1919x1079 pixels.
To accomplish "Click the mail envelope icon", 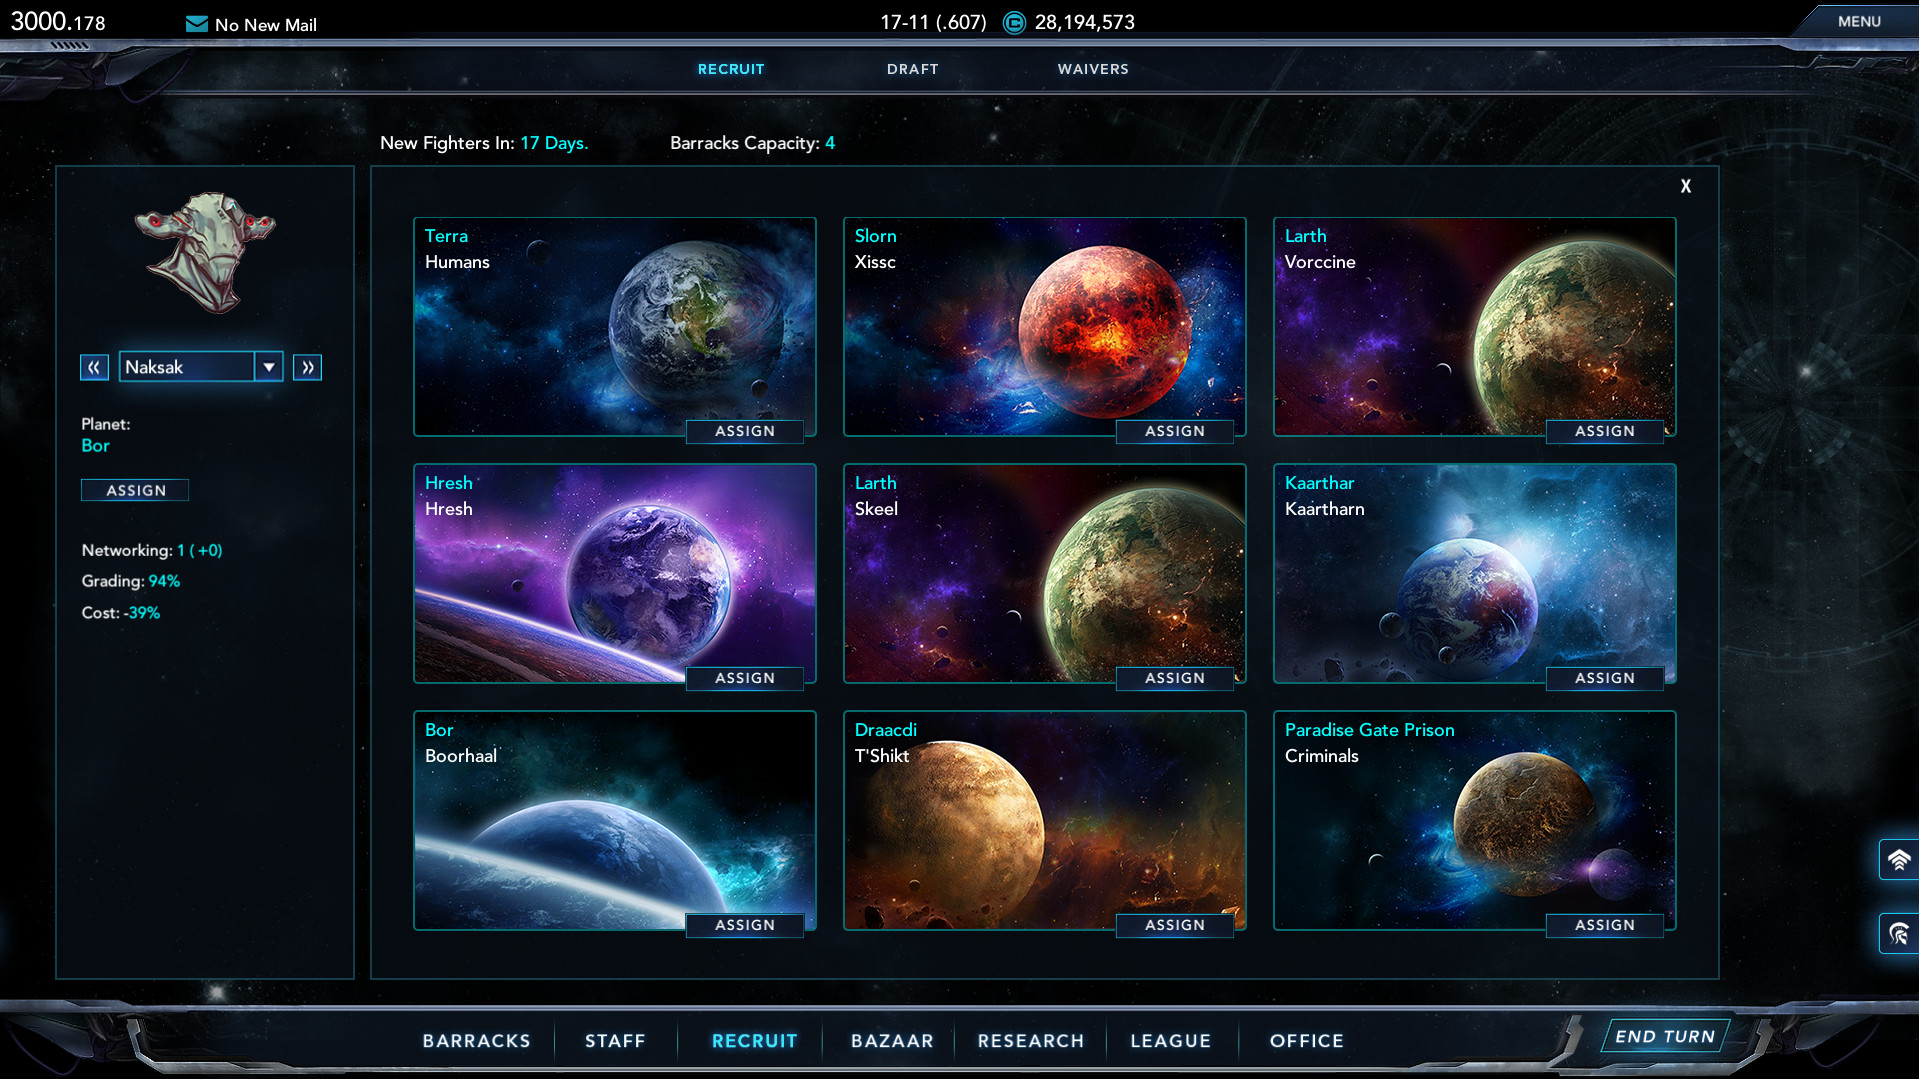I will pyautogui.click(x=196, y=22).
